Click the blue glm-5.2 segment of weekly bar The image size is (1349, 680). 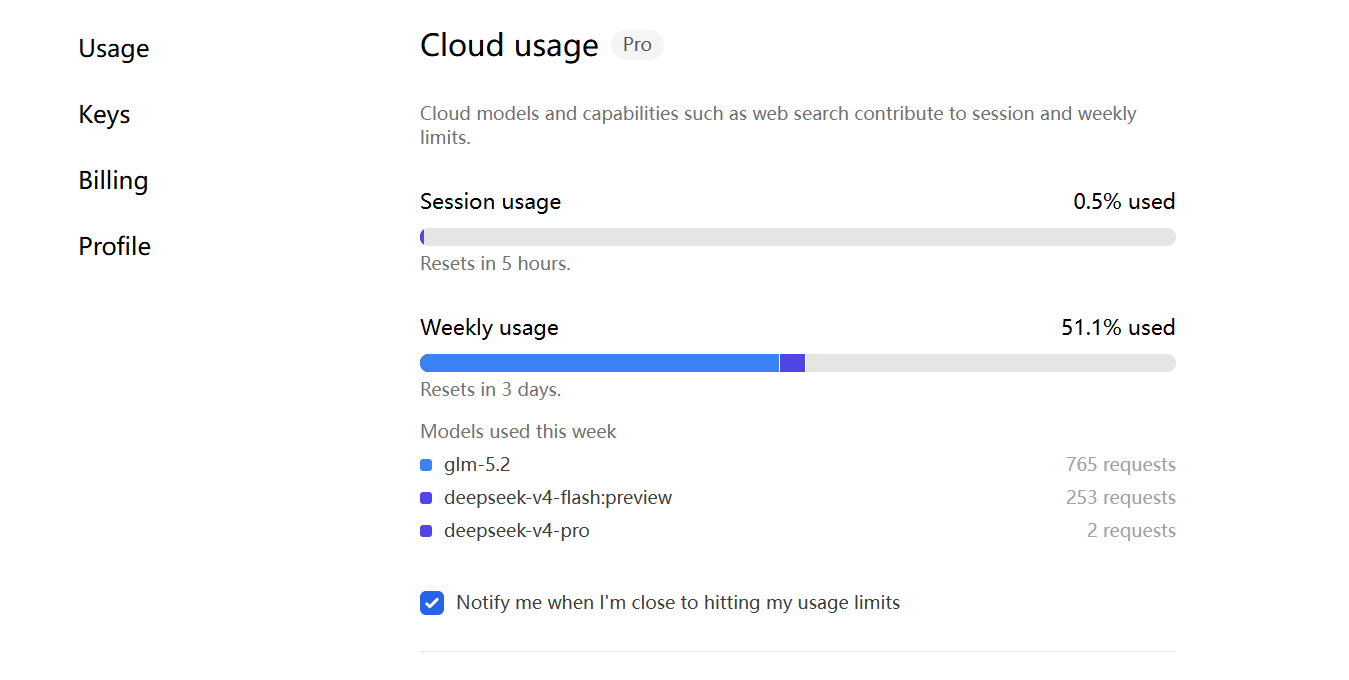[x=599, y=363]
